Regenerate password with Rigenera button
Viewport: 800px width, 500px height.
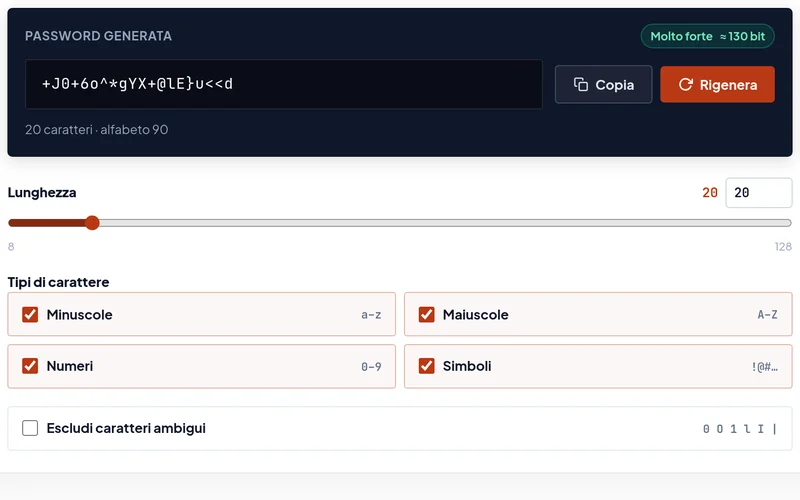(x=717, y=84)
